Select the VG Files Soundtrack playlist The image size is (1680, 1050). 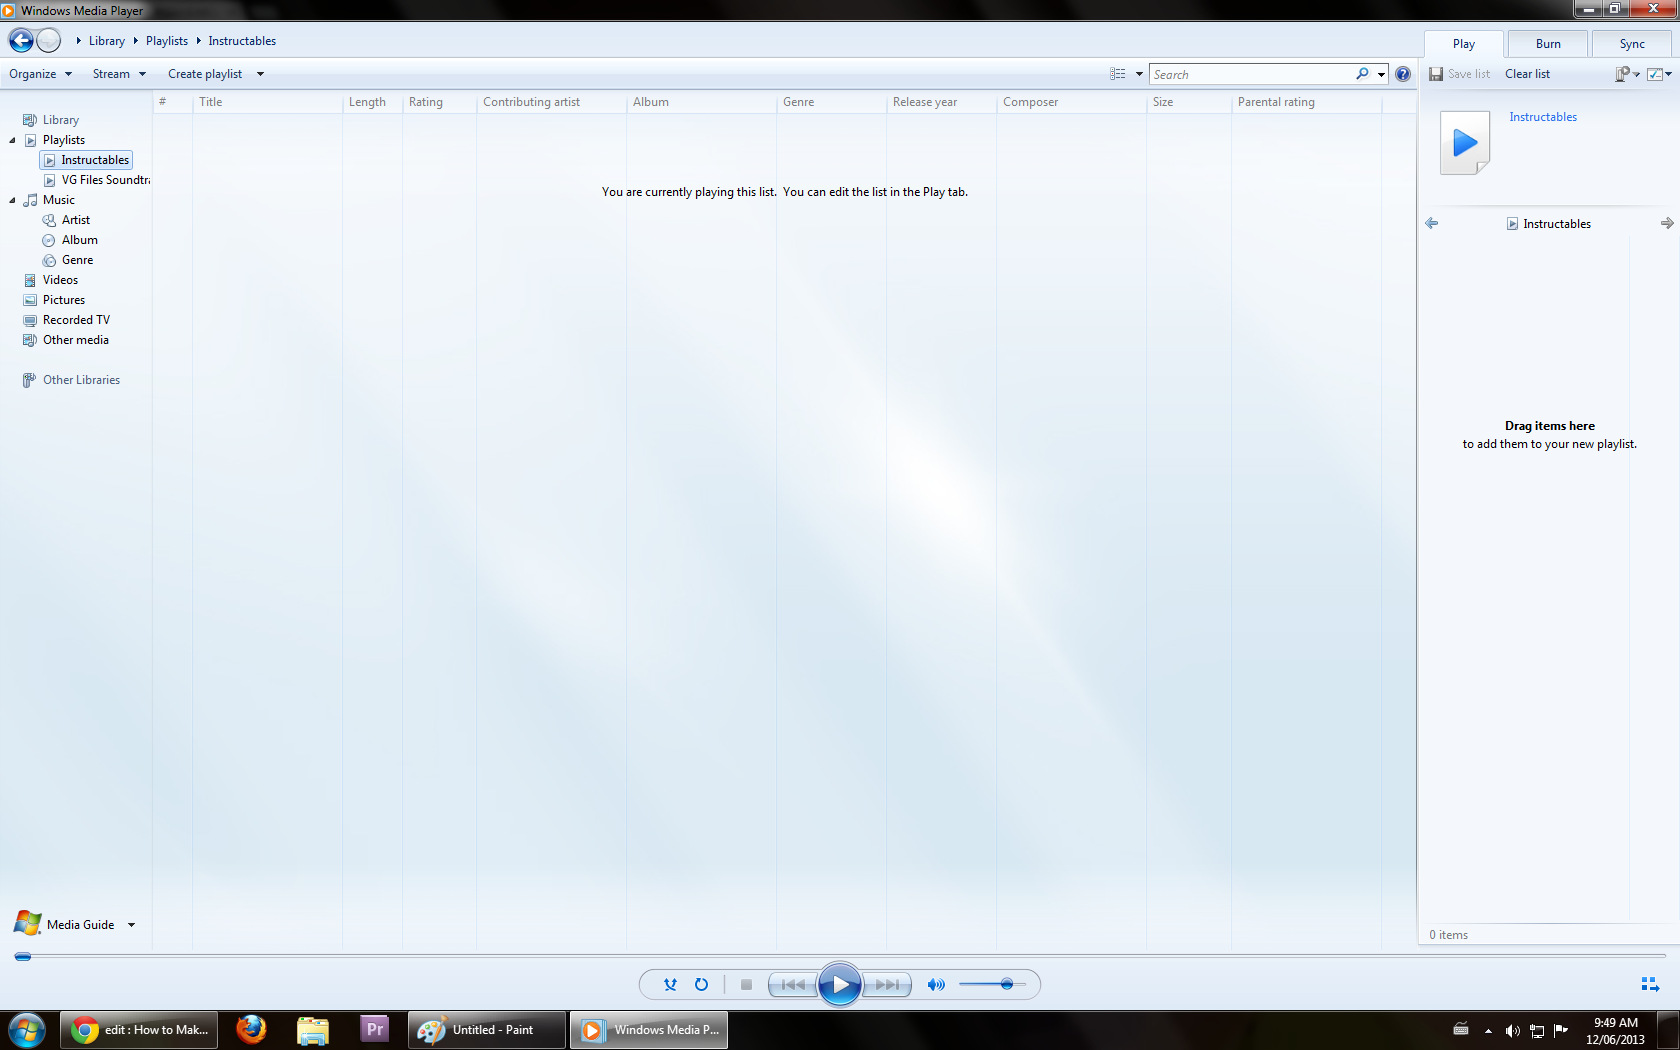97,180
